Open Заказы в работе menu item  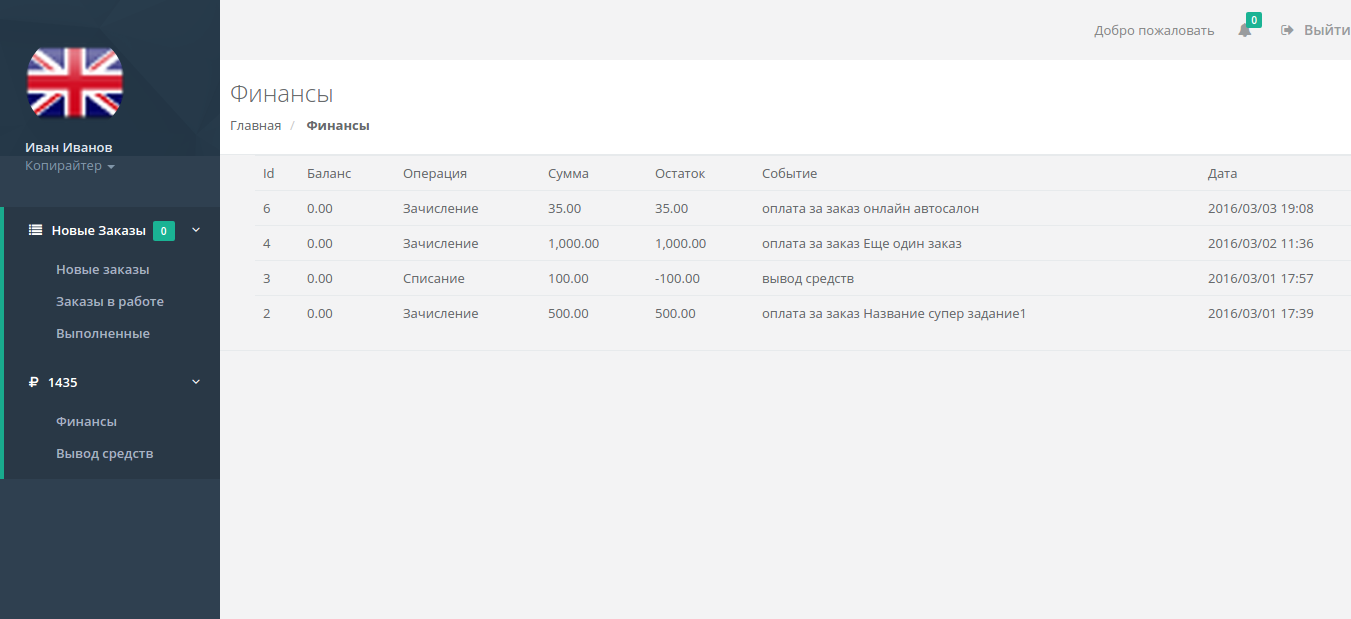click(110, 302)
